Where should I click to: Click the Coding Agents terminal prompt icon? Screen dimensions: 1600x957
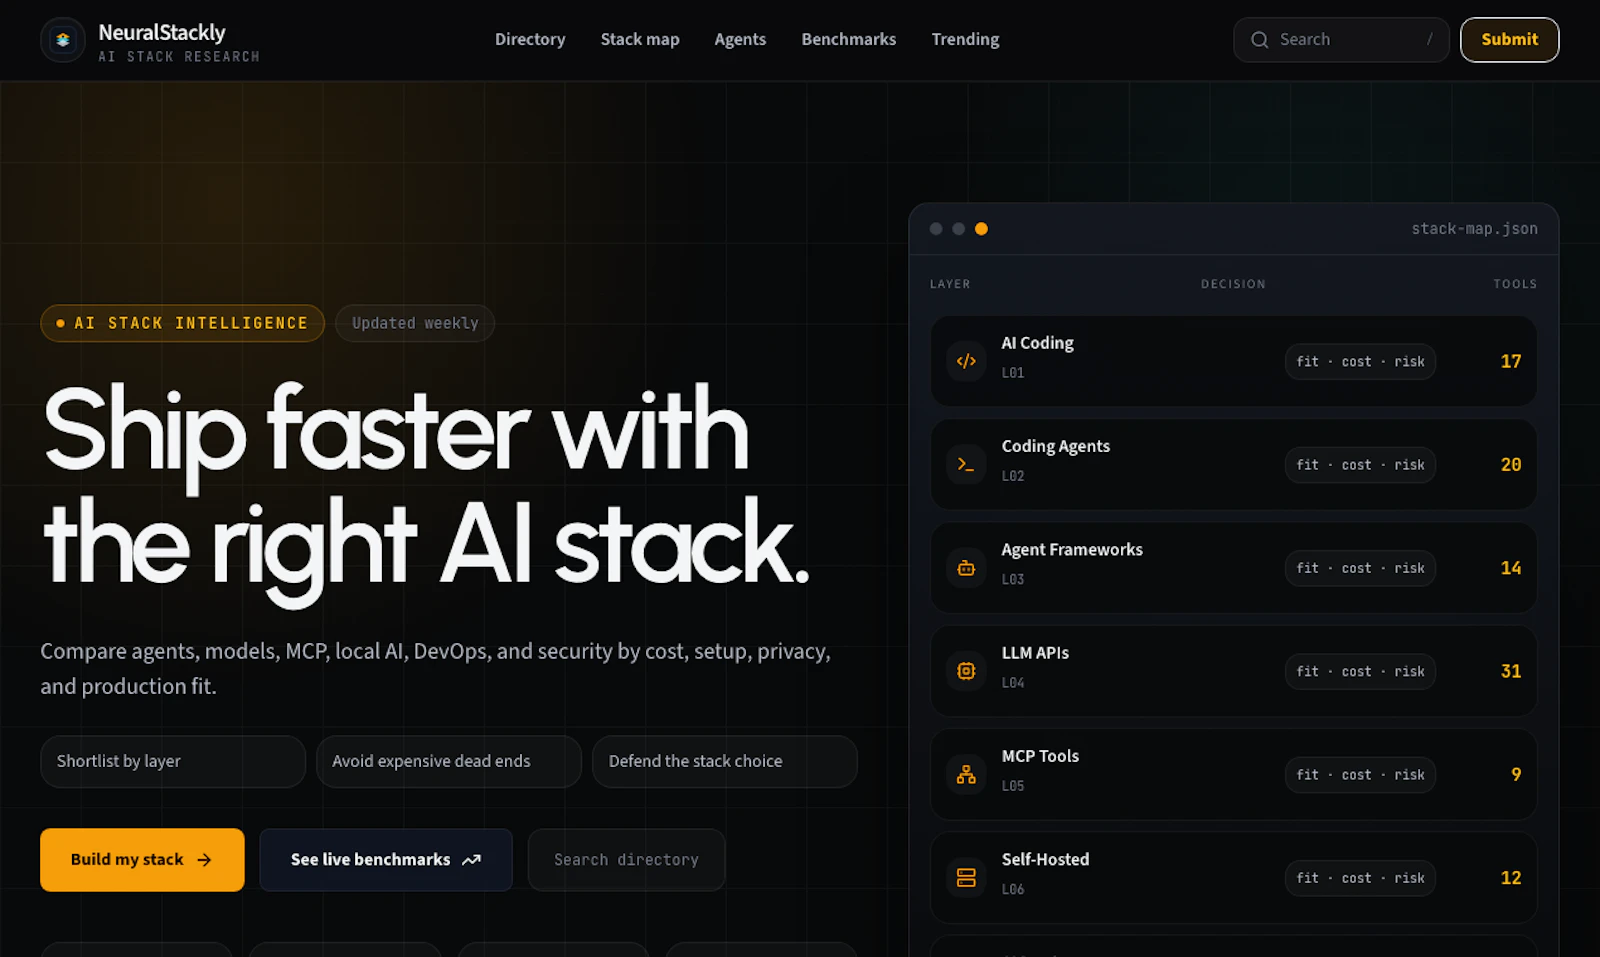click(966, 464)
